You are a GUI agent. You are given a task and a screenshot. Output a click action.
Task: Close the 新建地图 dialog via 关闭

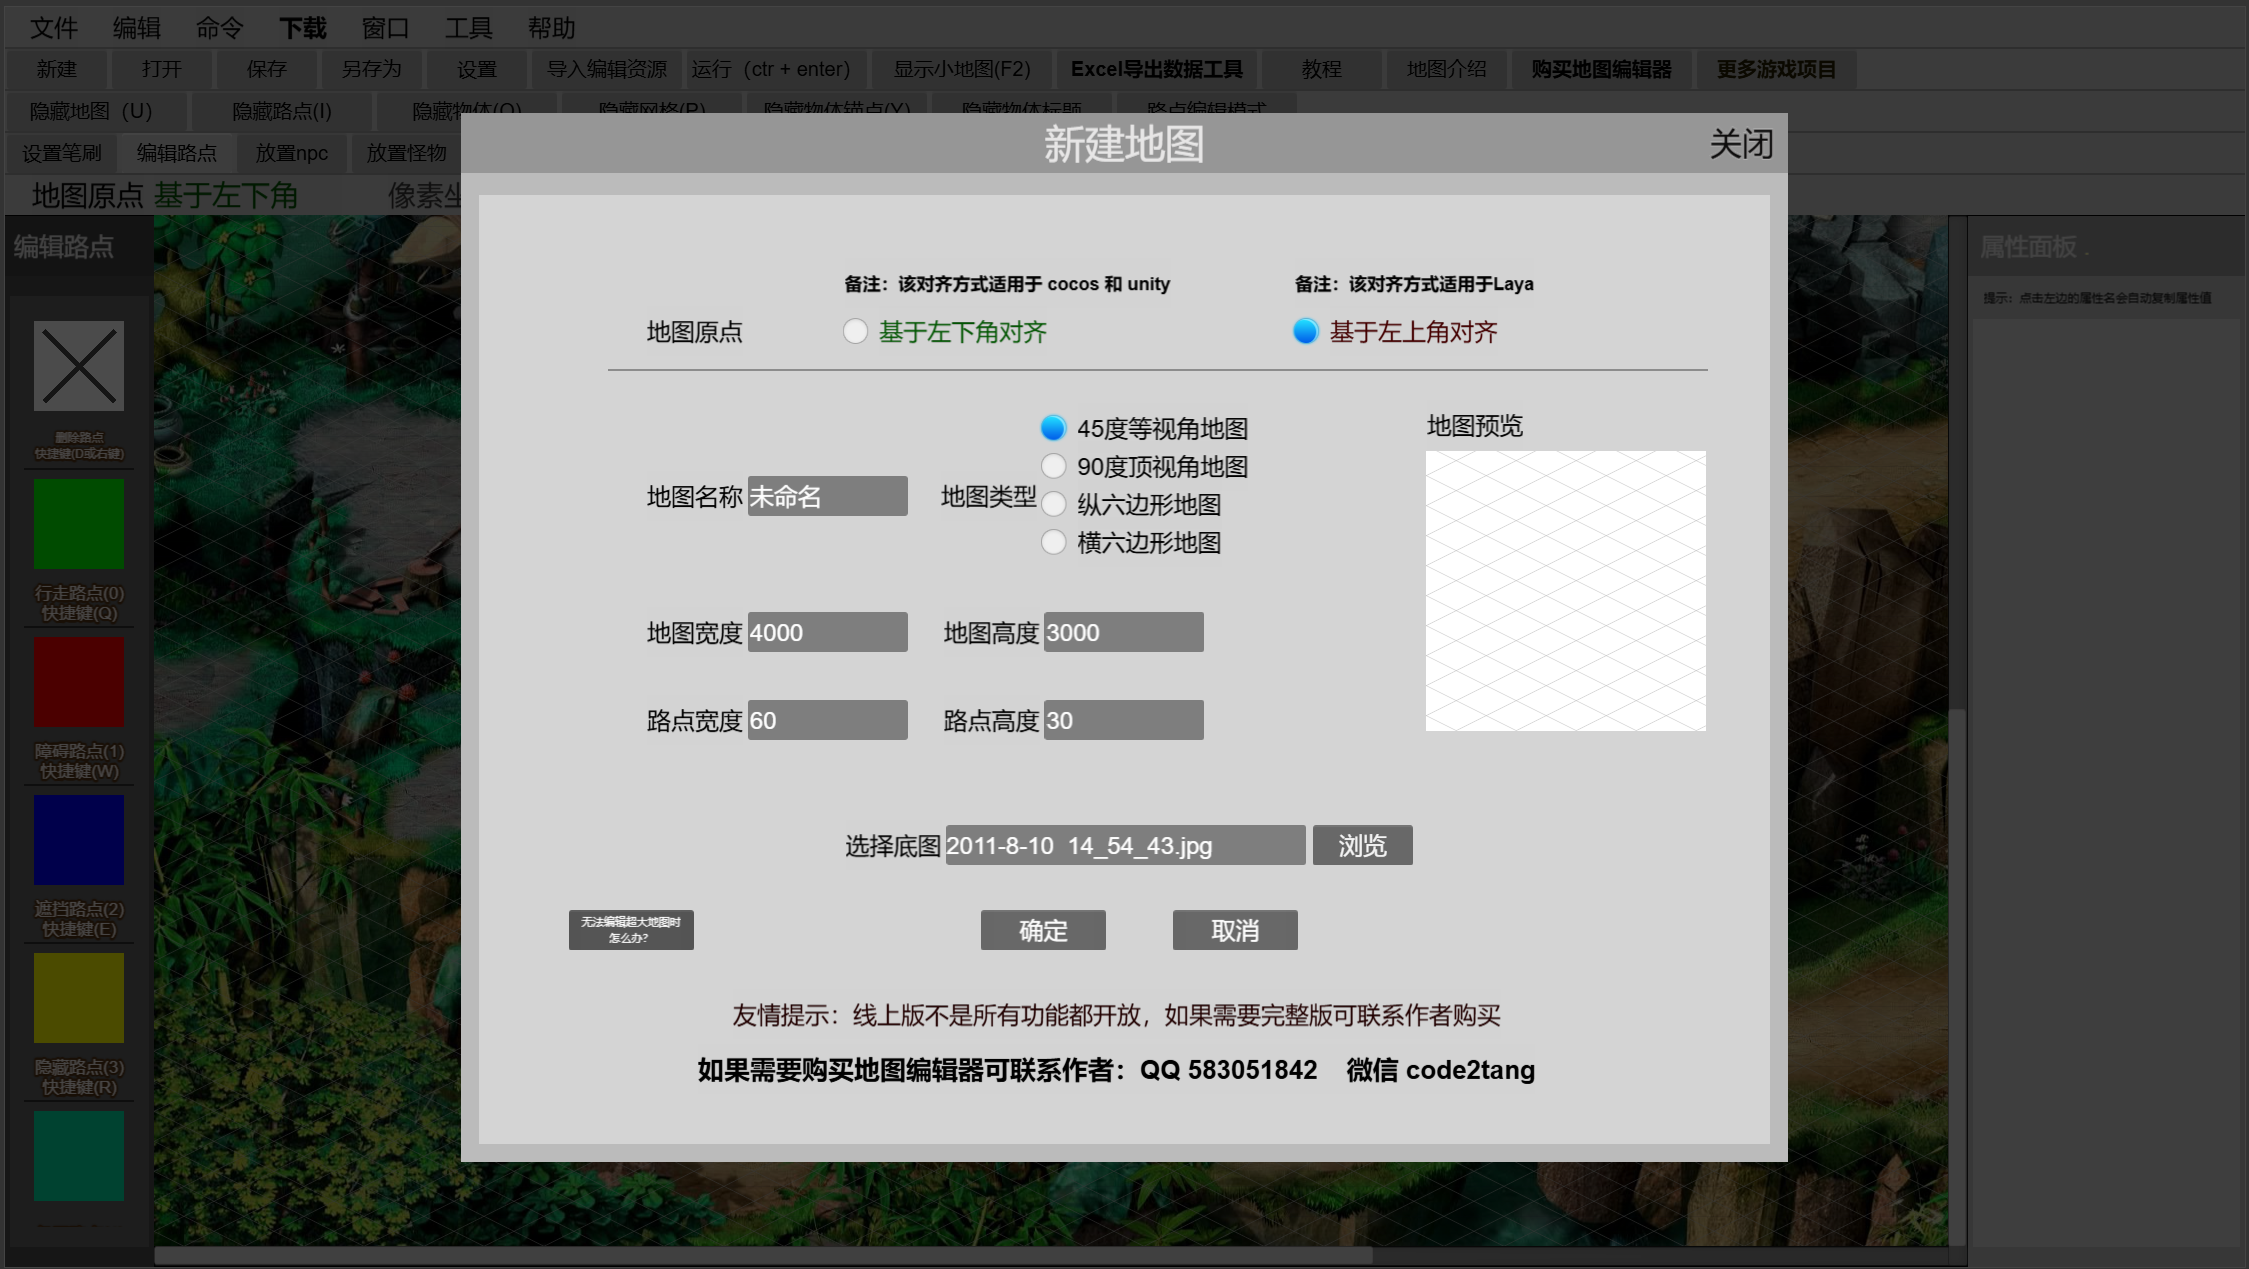(x=1741, y=144)
